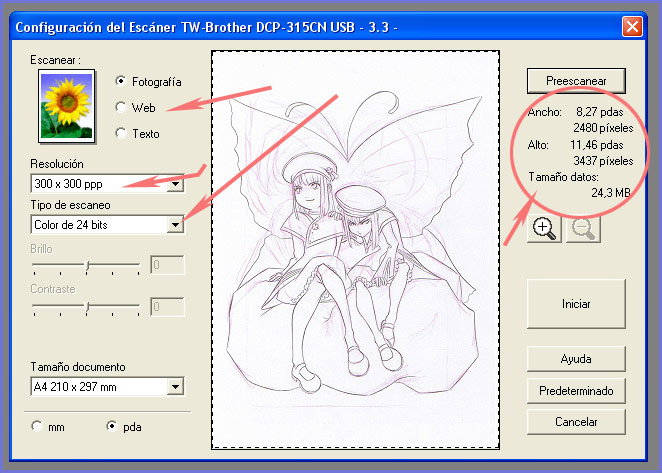Restore defaults with Predeterminado button
Viewport: 662px width, 473px height.
coord(576,391)
